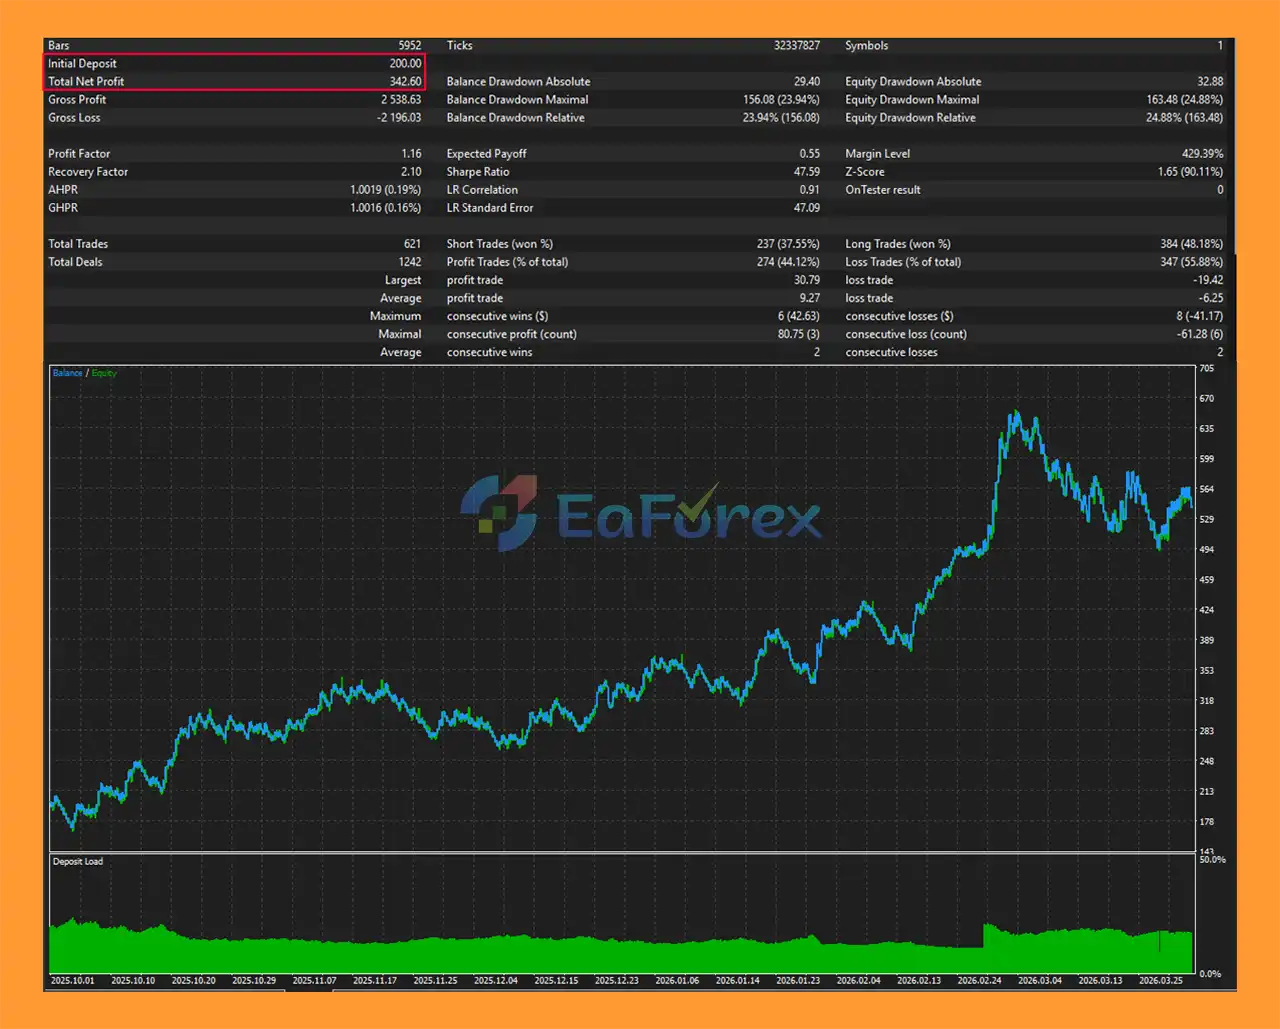Screen dimensions: 1280x1029
Task: Select the green Equity legend label
Action: tap(104, 373)
